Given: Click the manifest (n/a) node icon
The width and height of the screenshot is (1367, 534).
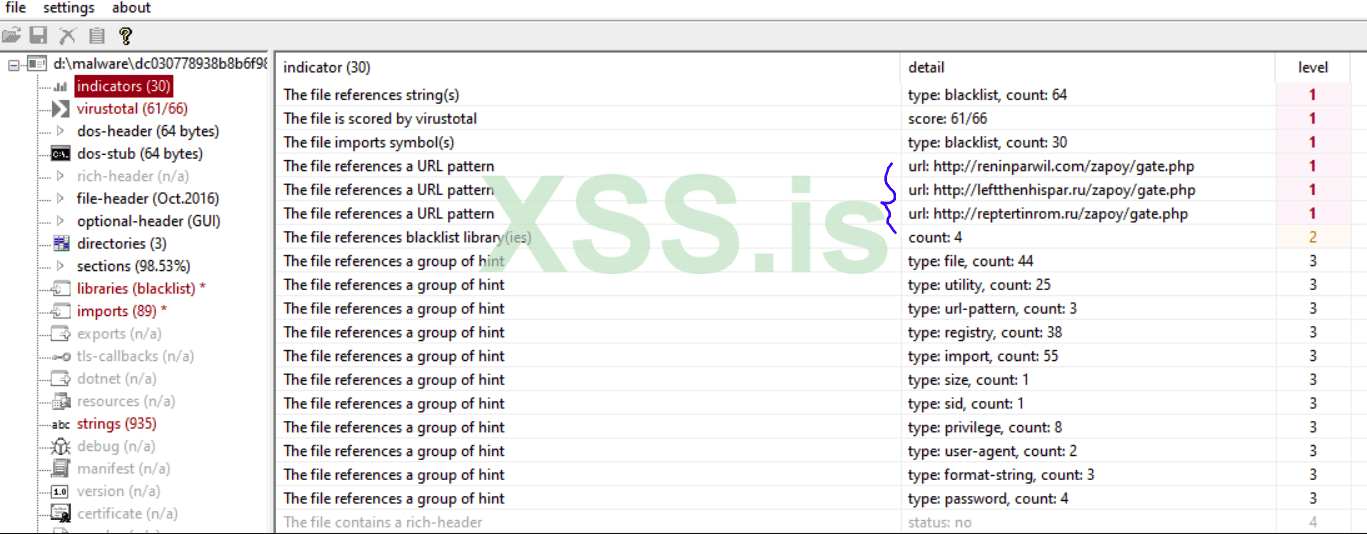Looking at the screenshot, I should pos(60,469).
